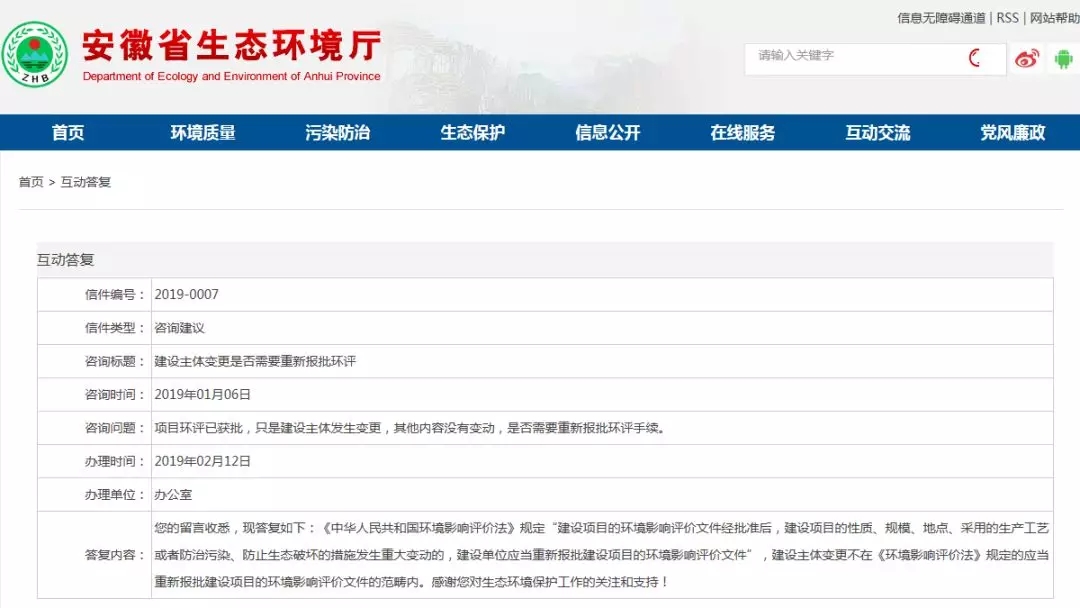Open the 网站帮助 link at top right

point(1055,18)
